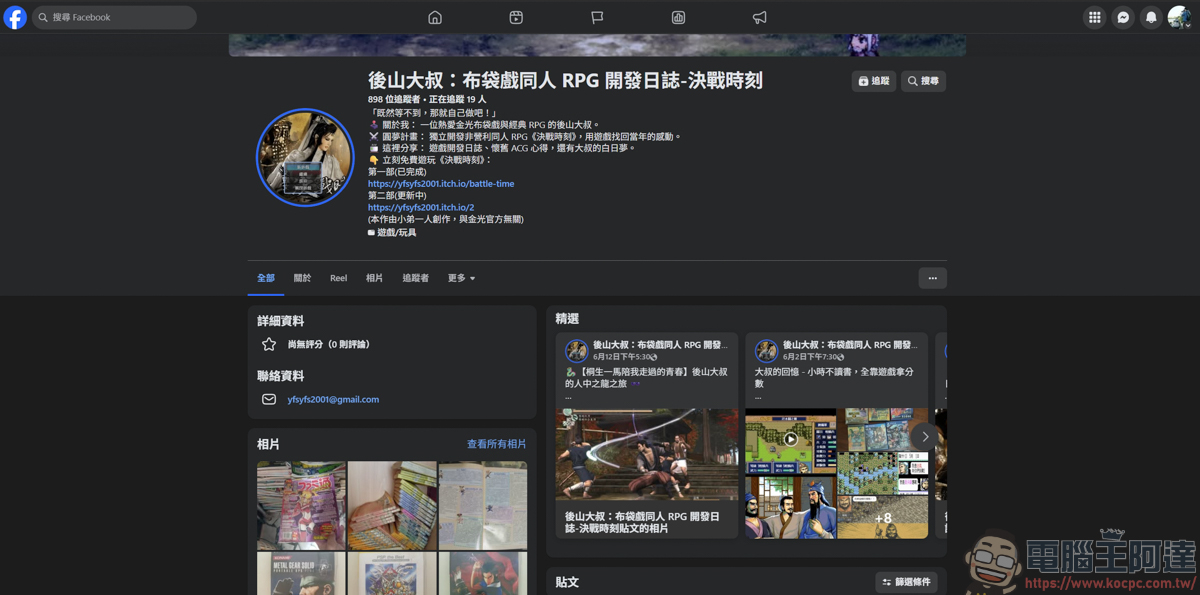Click avatar of the 6月2日 featured post
The height and width of the screenshot is (595, 1200).
[x=766, y=350]
